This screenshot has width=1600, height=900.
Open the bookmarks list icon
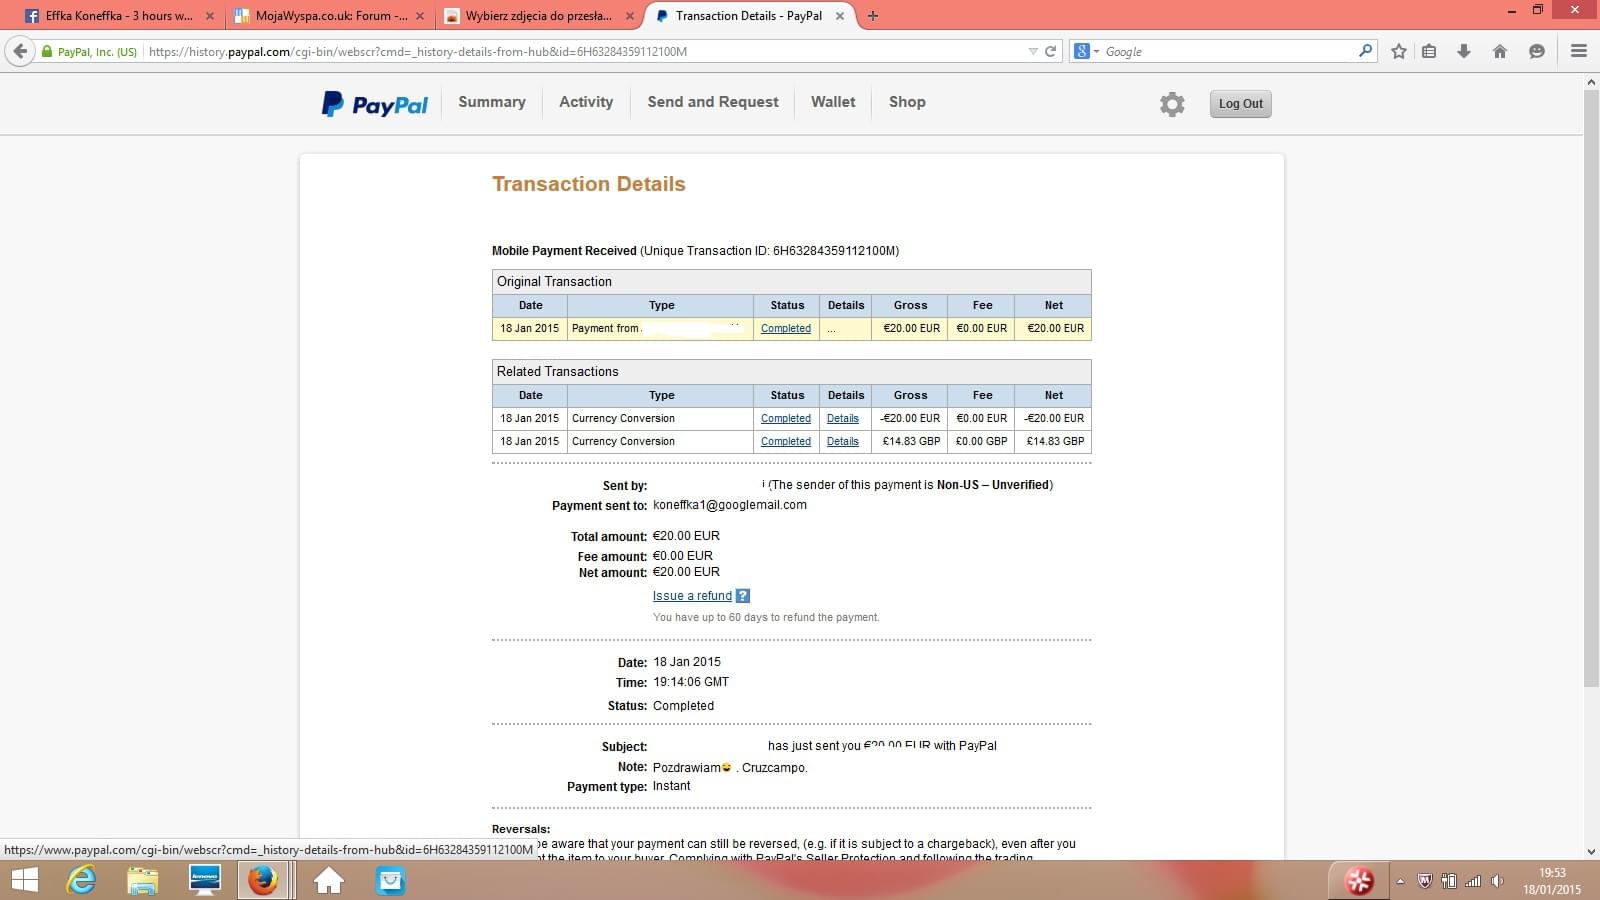[x=1429, y=51]
